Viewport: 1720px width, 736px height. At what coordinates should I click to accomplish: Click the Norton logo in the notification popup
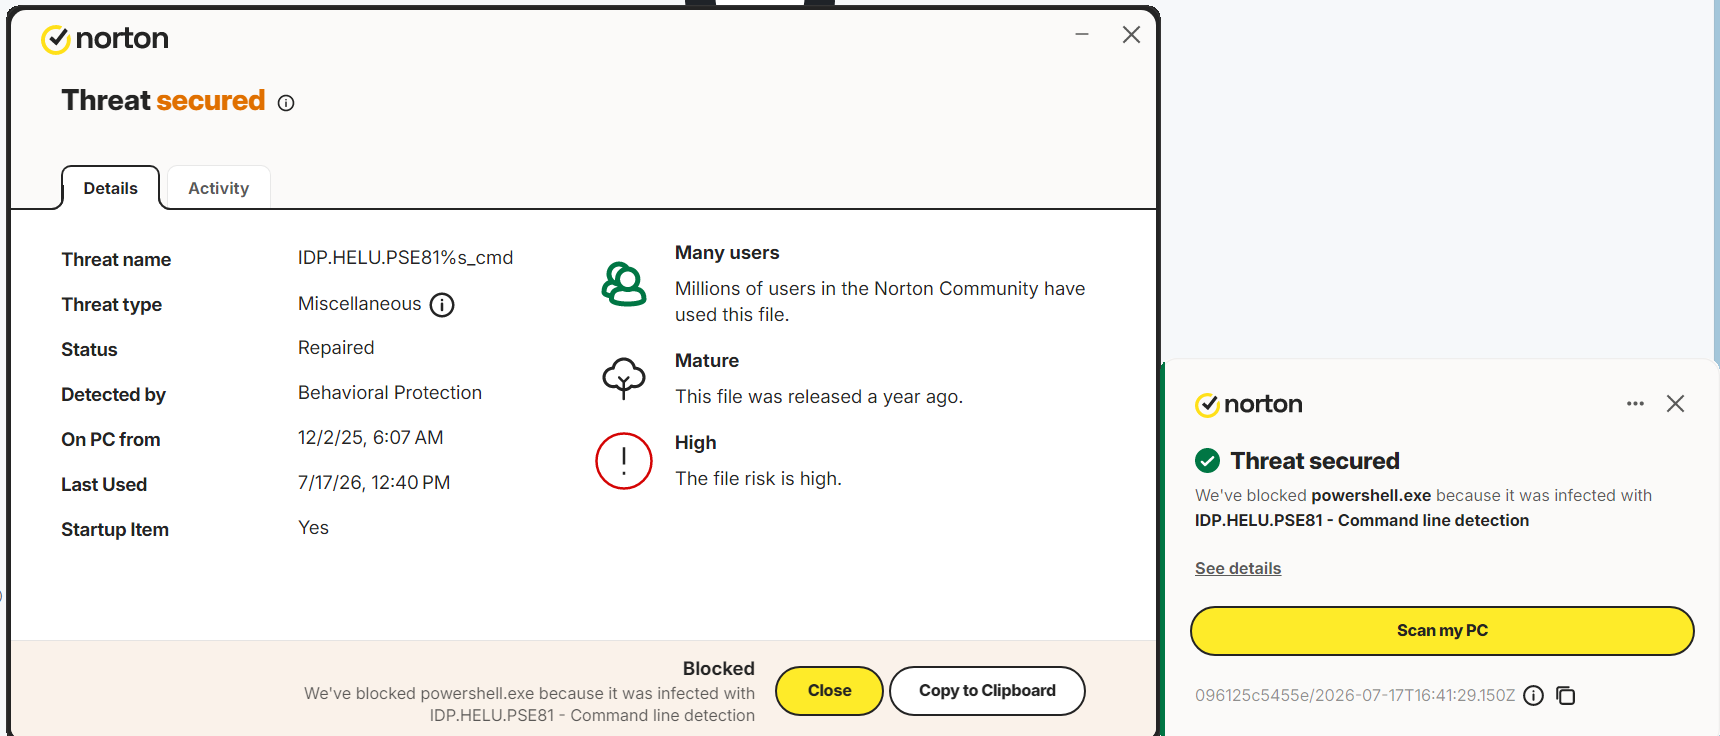click(x=1249, y=404)
